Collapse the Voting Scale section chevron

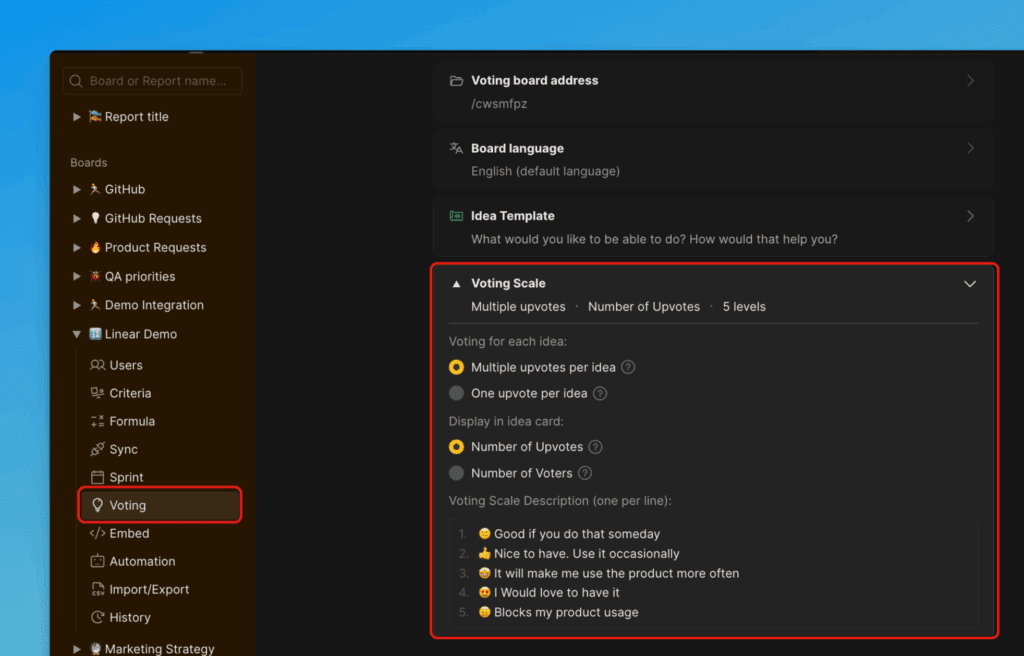969,284
